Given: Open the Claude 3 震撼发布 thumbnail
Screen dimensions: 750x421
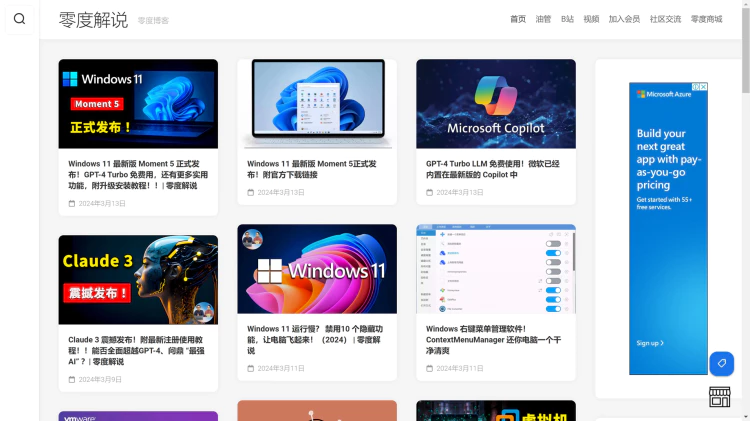Looking at the screenshot, I should (138, 280).
